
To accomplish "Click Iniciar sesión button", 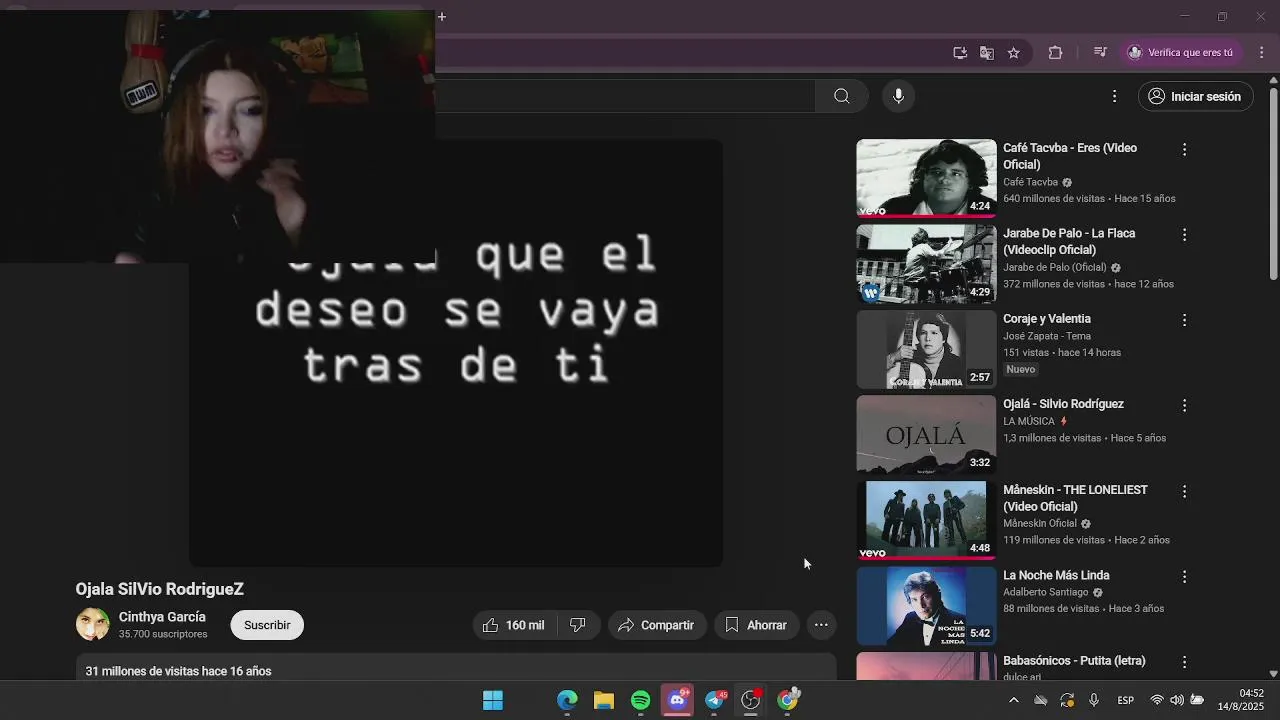I will coord(1195,96).
